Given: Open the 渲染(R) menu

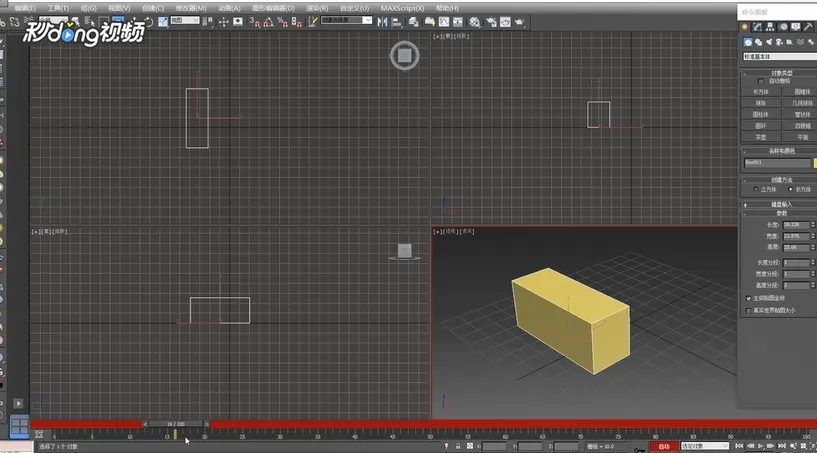Looking at the screenshot, I should click(x=317, y=8).
